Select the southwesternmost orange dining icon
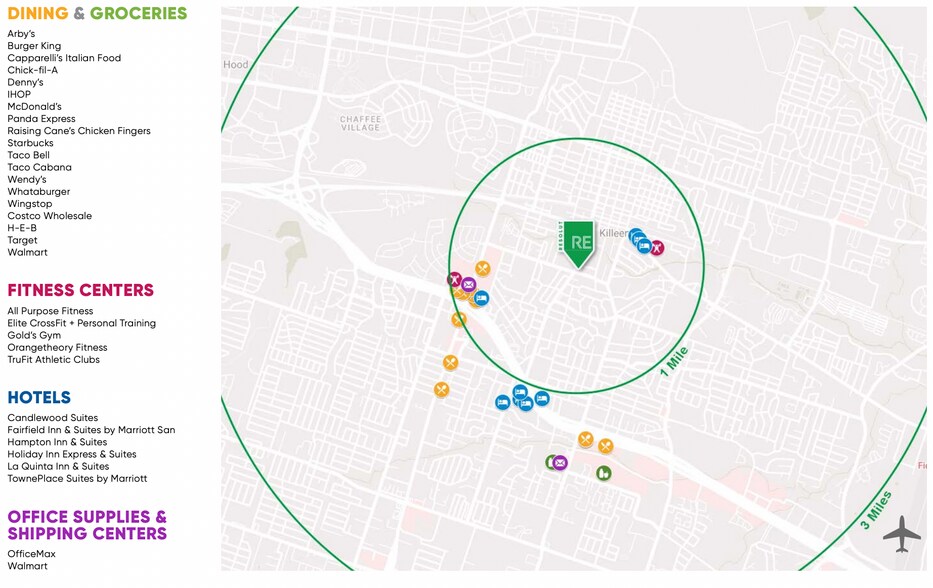 (x=441, y=390)
